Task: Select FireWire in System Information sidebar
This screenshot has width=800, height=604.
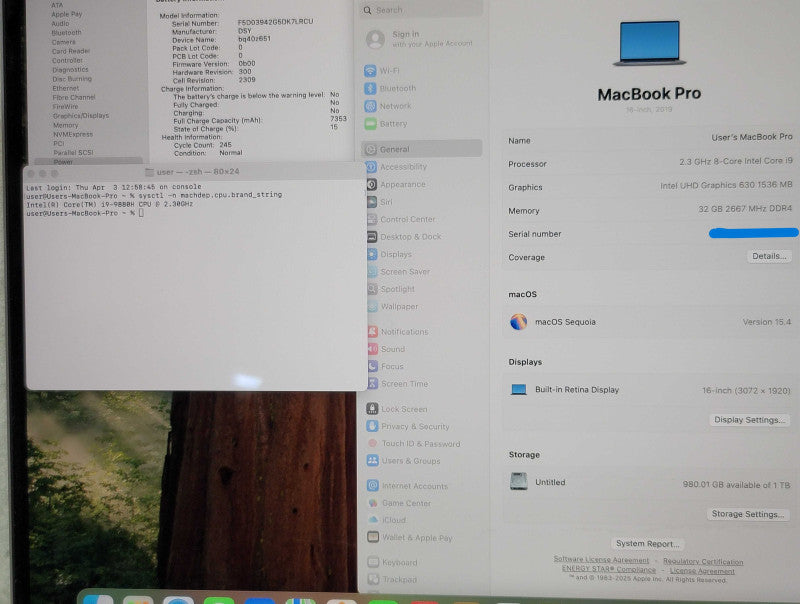Action: (65, 107)
